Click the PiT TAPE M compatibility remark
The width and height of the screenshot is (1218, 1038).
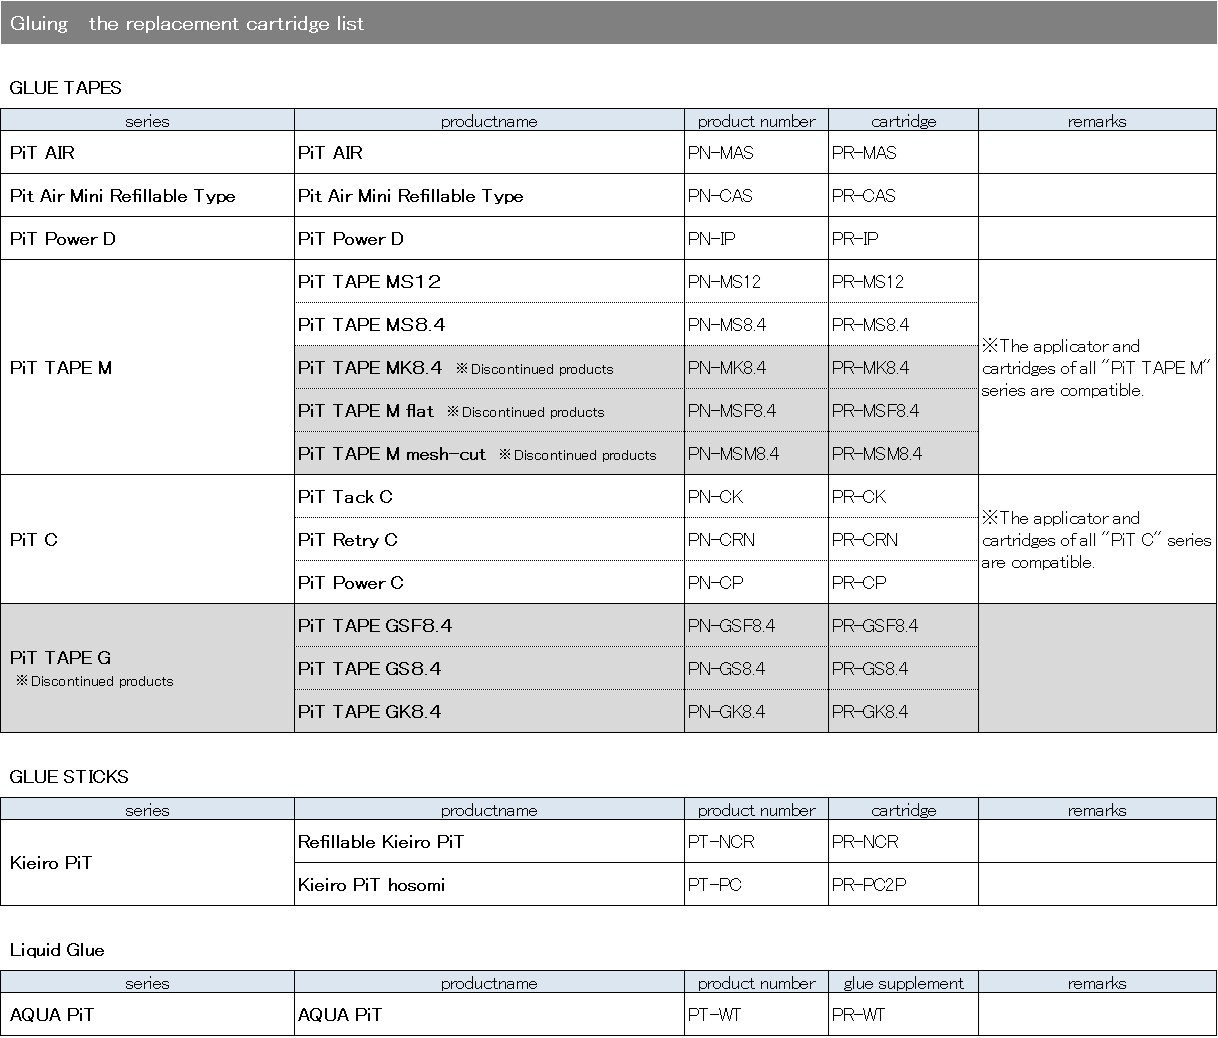coord(1096,368)
